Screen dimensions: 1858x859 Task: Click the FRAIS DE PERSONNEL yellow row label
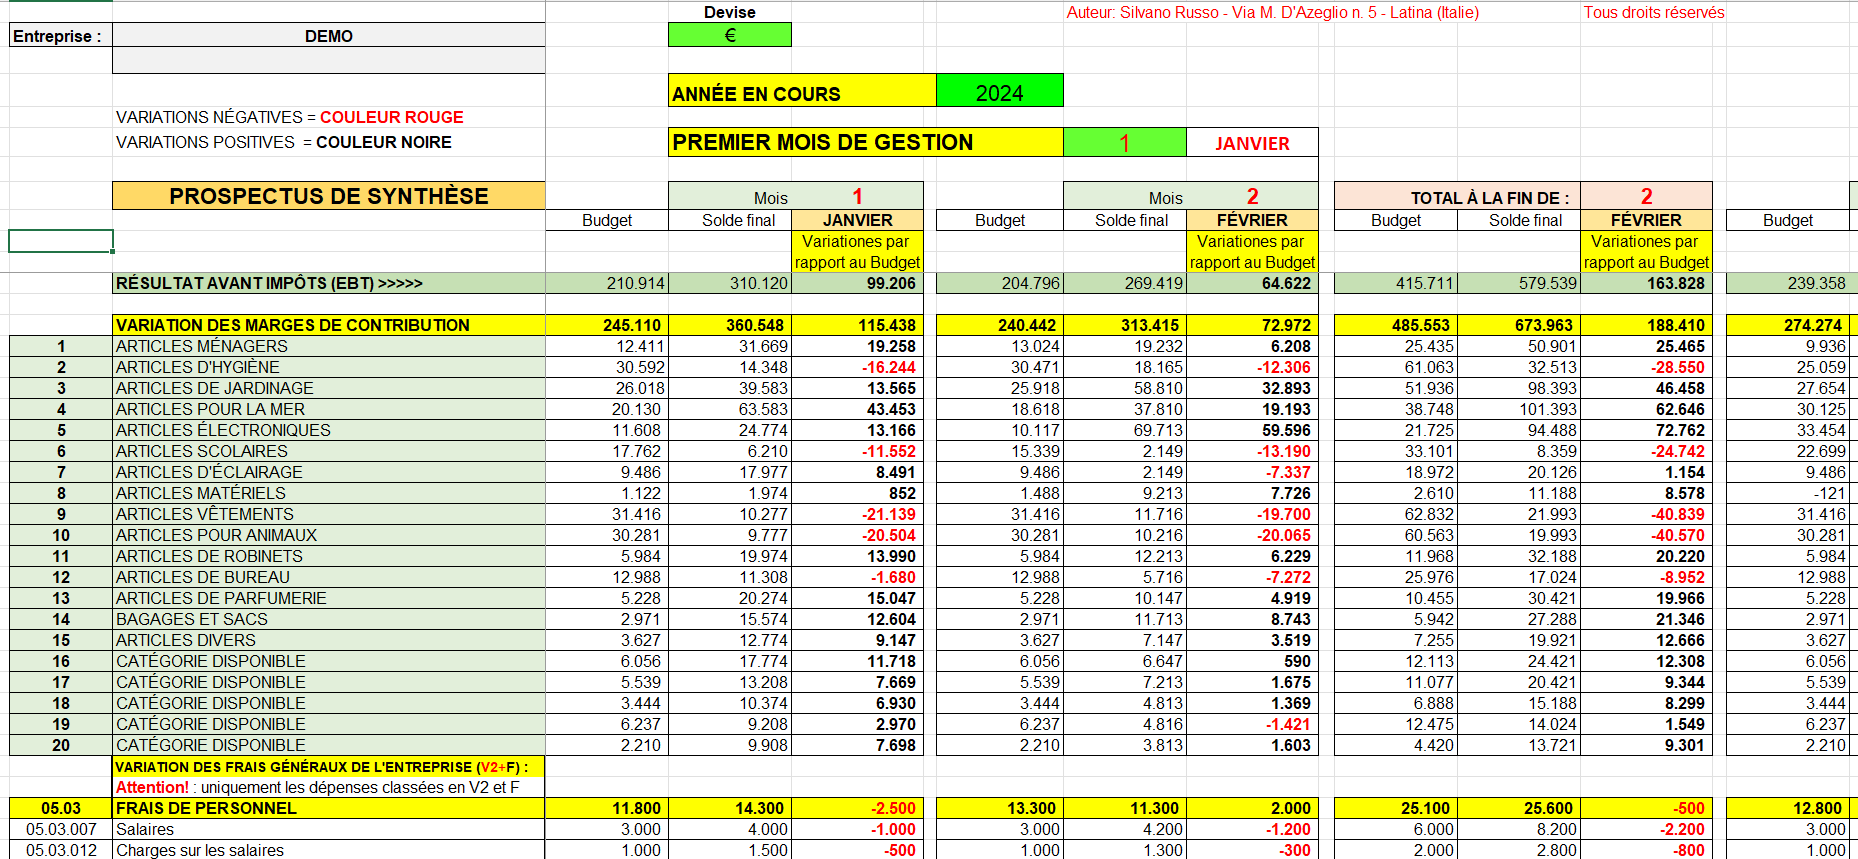pyautogui.click(x=329, y=808)
